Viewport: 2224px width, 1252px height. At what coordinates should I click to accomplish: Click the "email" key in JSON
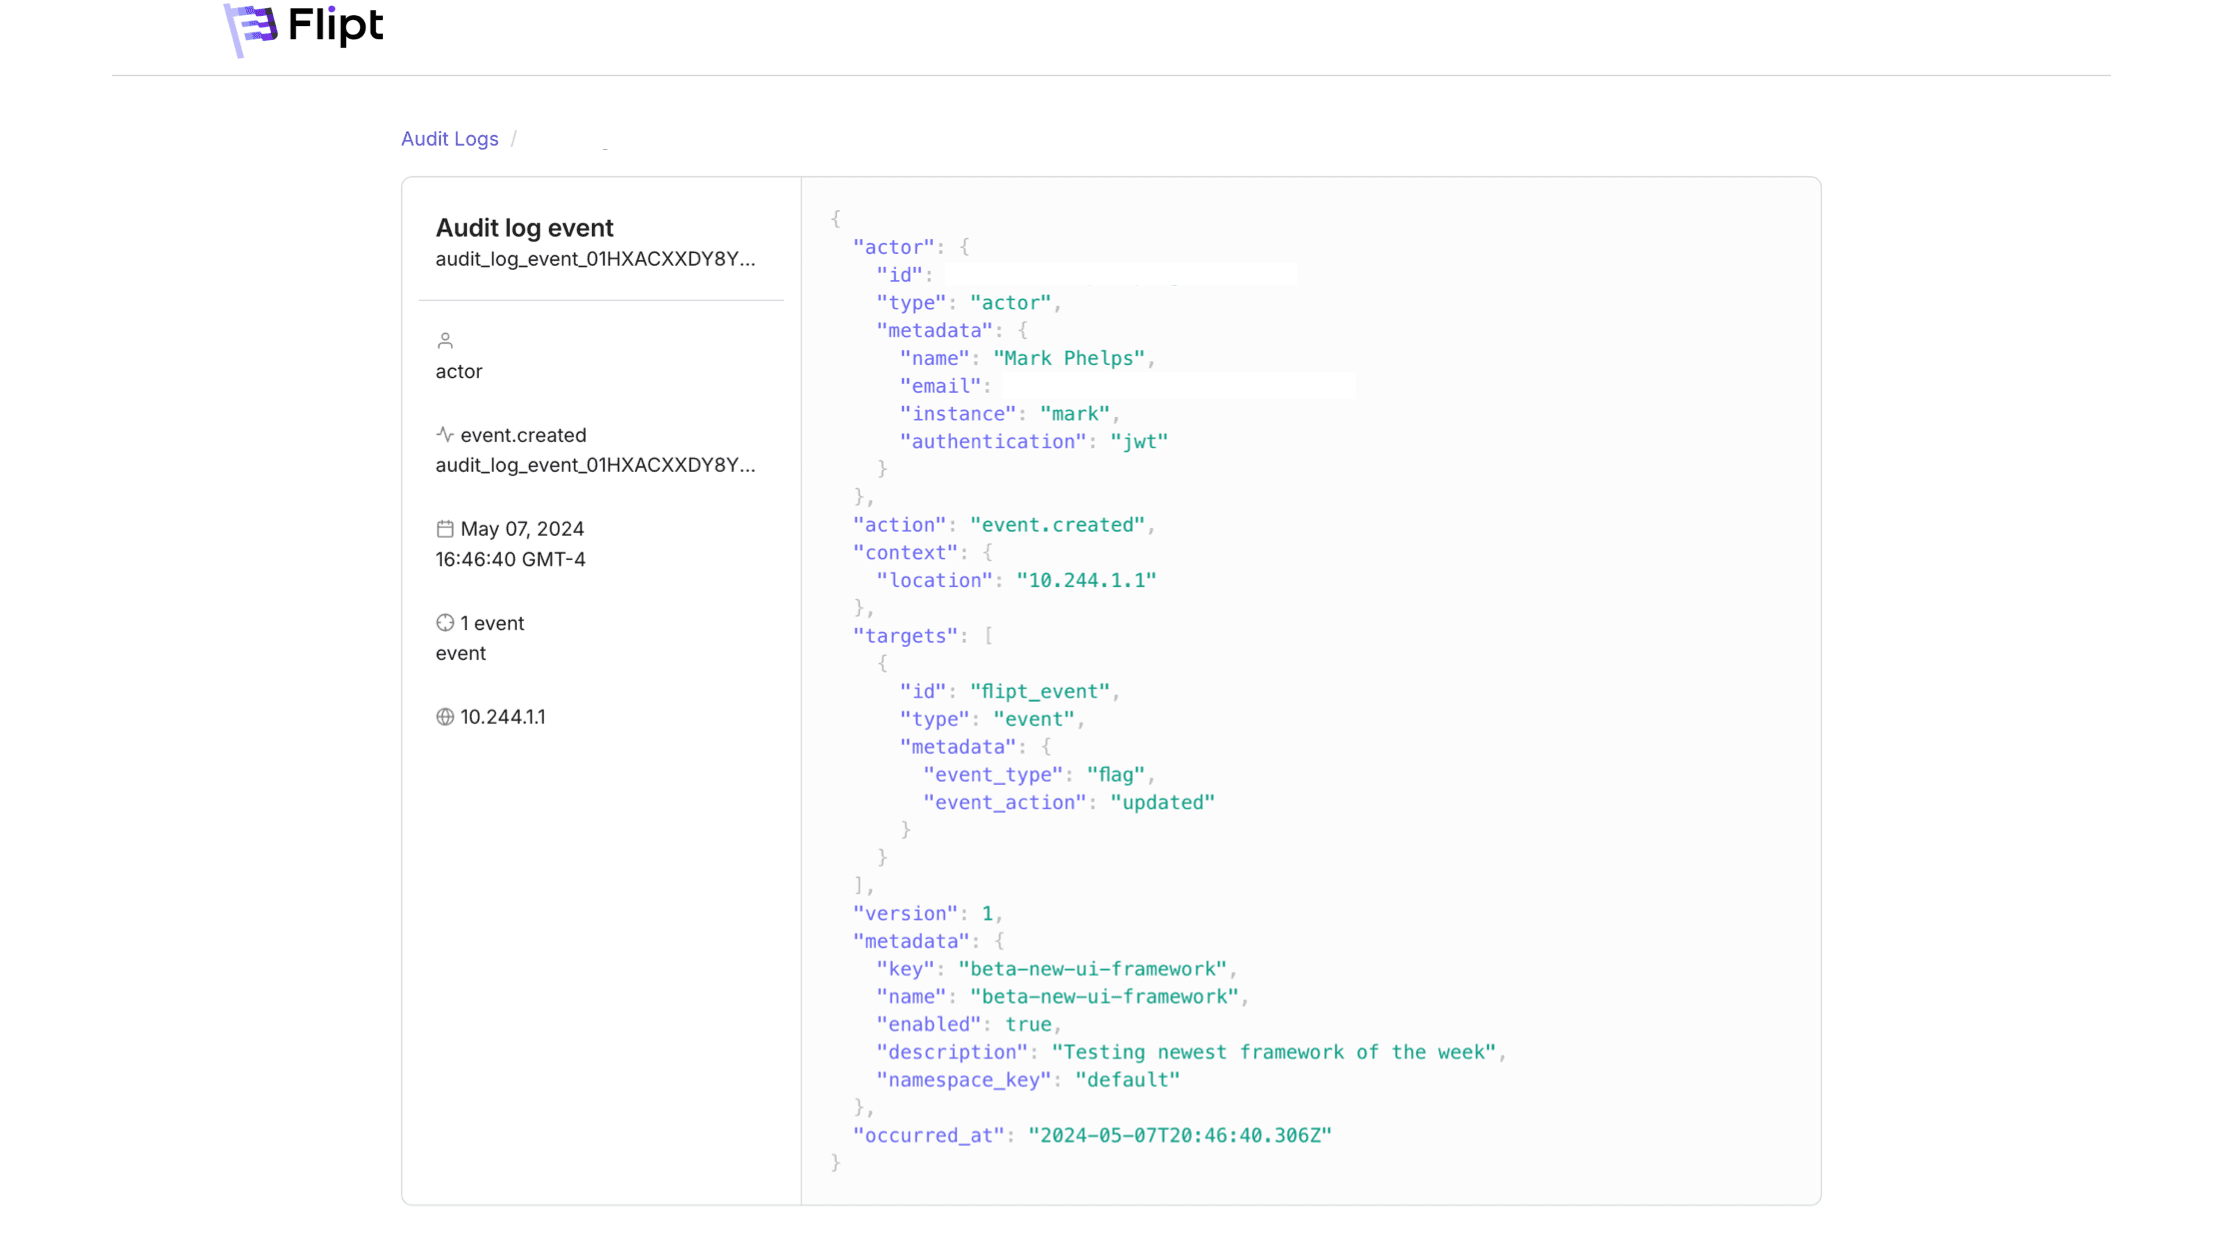coord(940,386)
